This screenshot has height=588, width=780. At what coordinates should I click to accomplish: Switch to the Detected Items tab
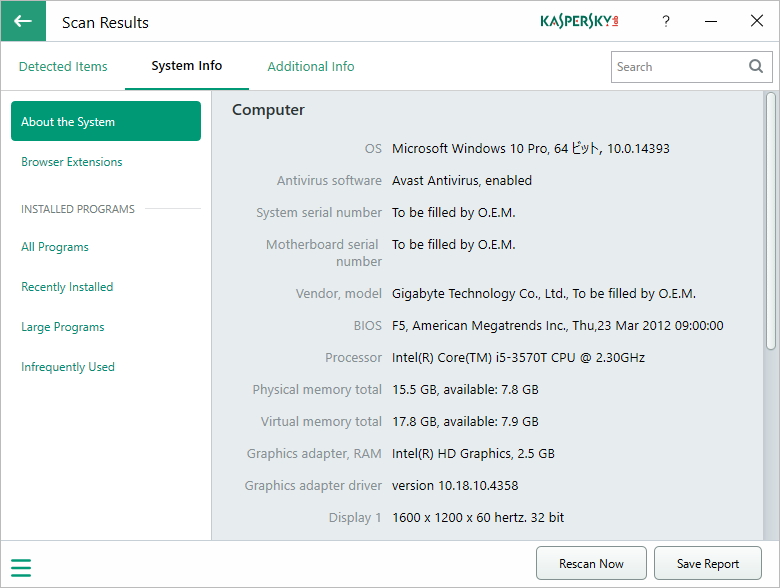click(x=63, y=66)
